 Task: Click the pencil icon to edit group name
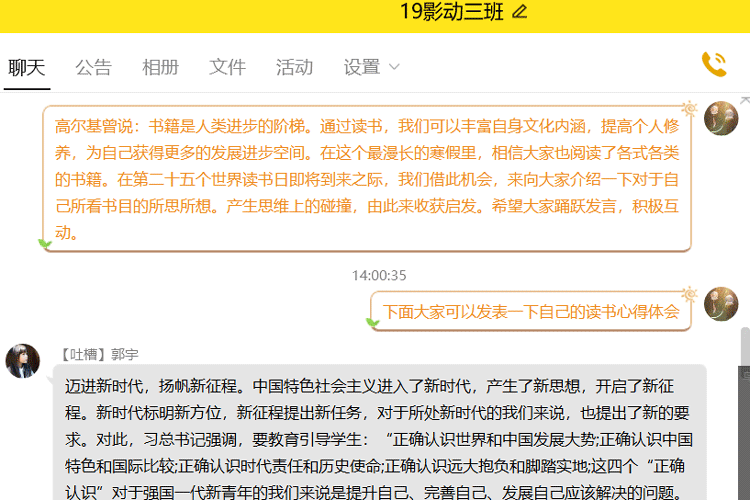pyautogui.click(x=519, y=12)
